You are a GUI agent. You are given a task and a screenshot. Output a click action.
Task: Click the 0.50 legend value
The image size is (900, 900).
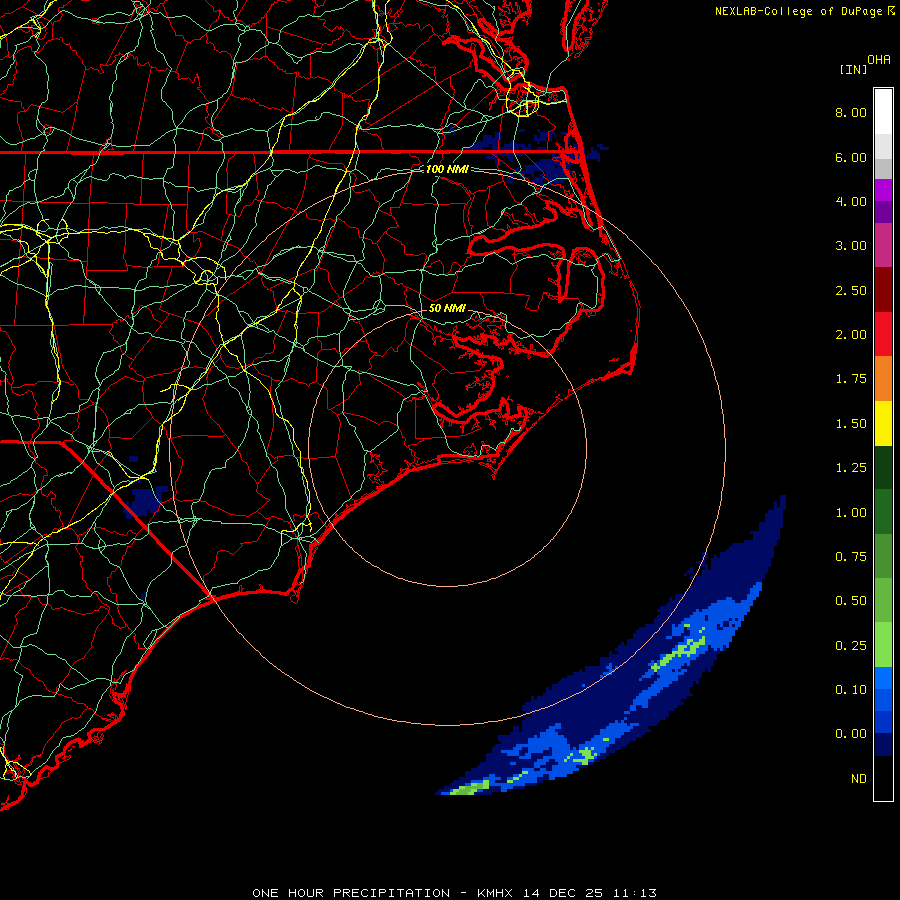tap(851, 601)
